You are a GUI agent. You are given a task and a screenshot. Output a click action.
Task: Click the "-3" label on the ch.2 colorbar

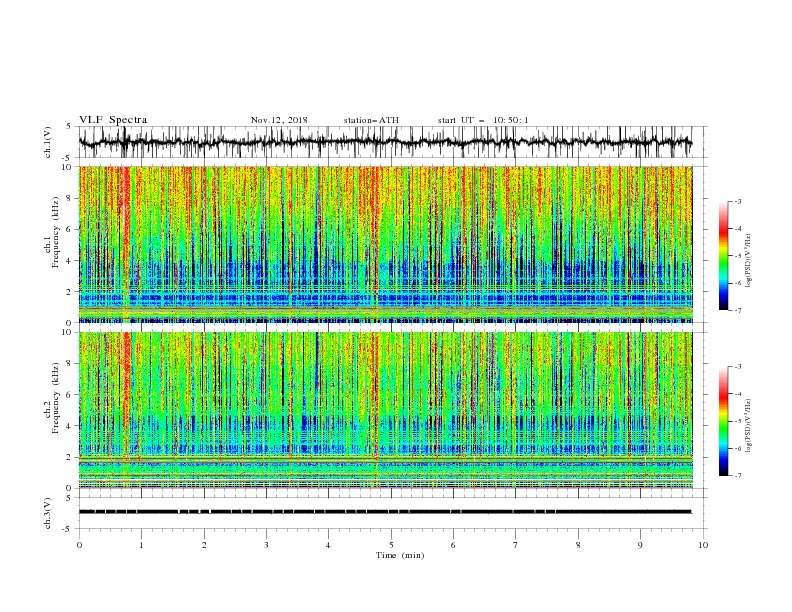click(737, 367)
